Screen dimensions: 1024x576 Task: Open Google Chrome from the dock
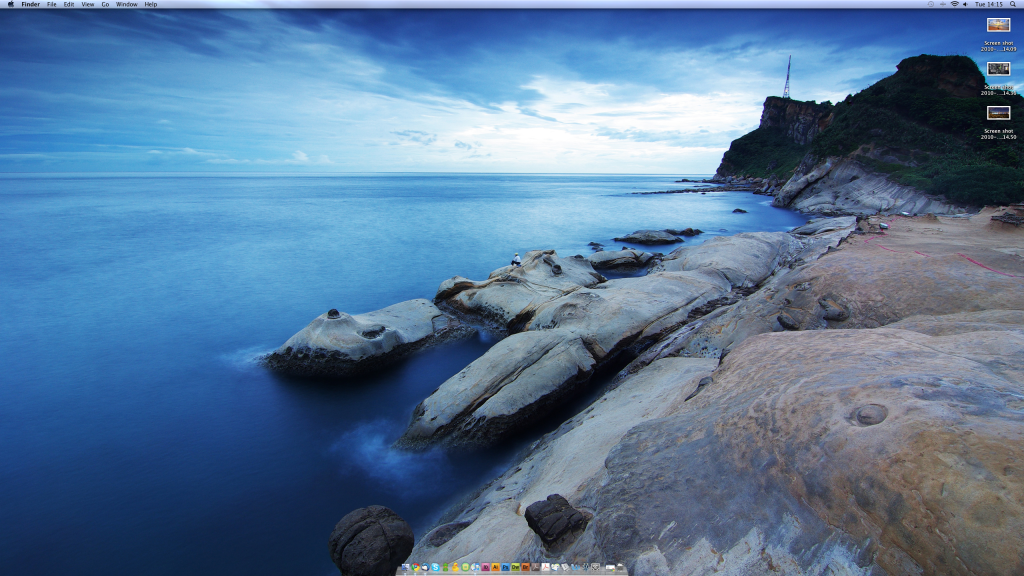(x=415, y=567)
